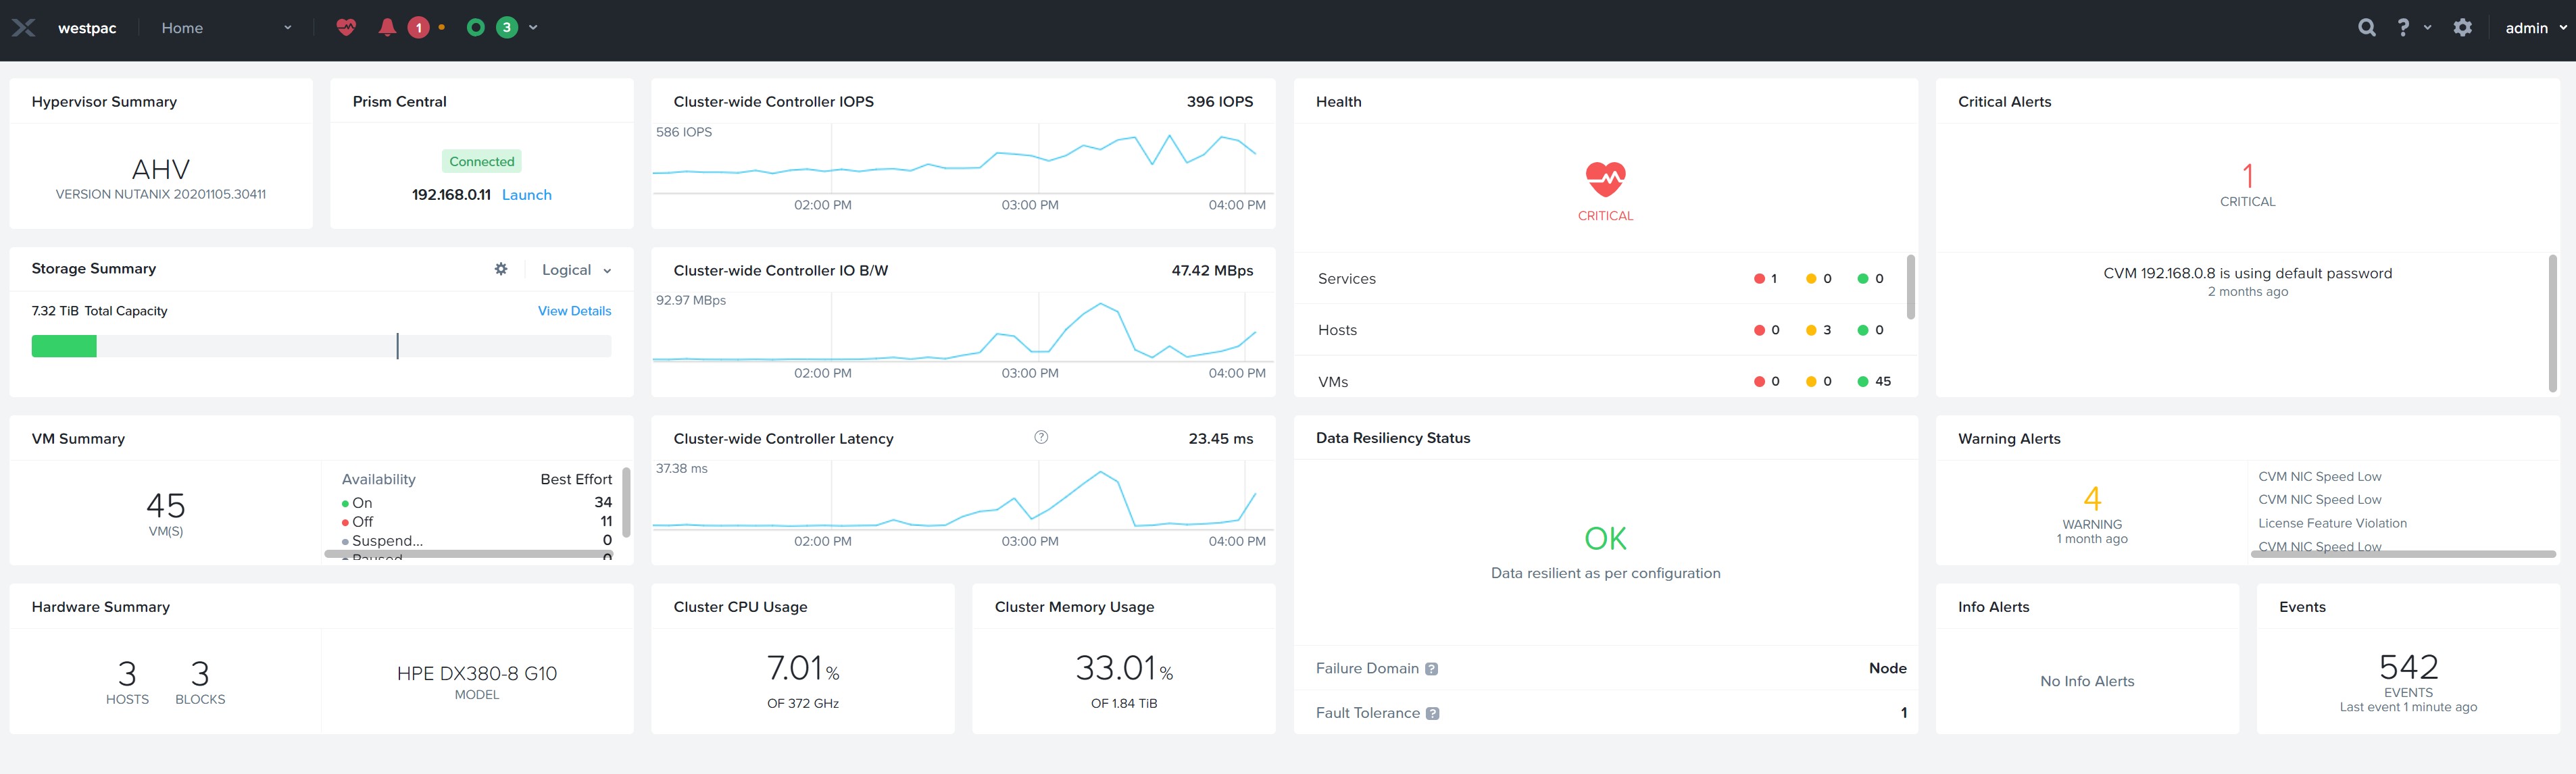Click the Fault Tolerance help icon
The width and height of the screenshot is (2576, 774).
coord(1432,714)
